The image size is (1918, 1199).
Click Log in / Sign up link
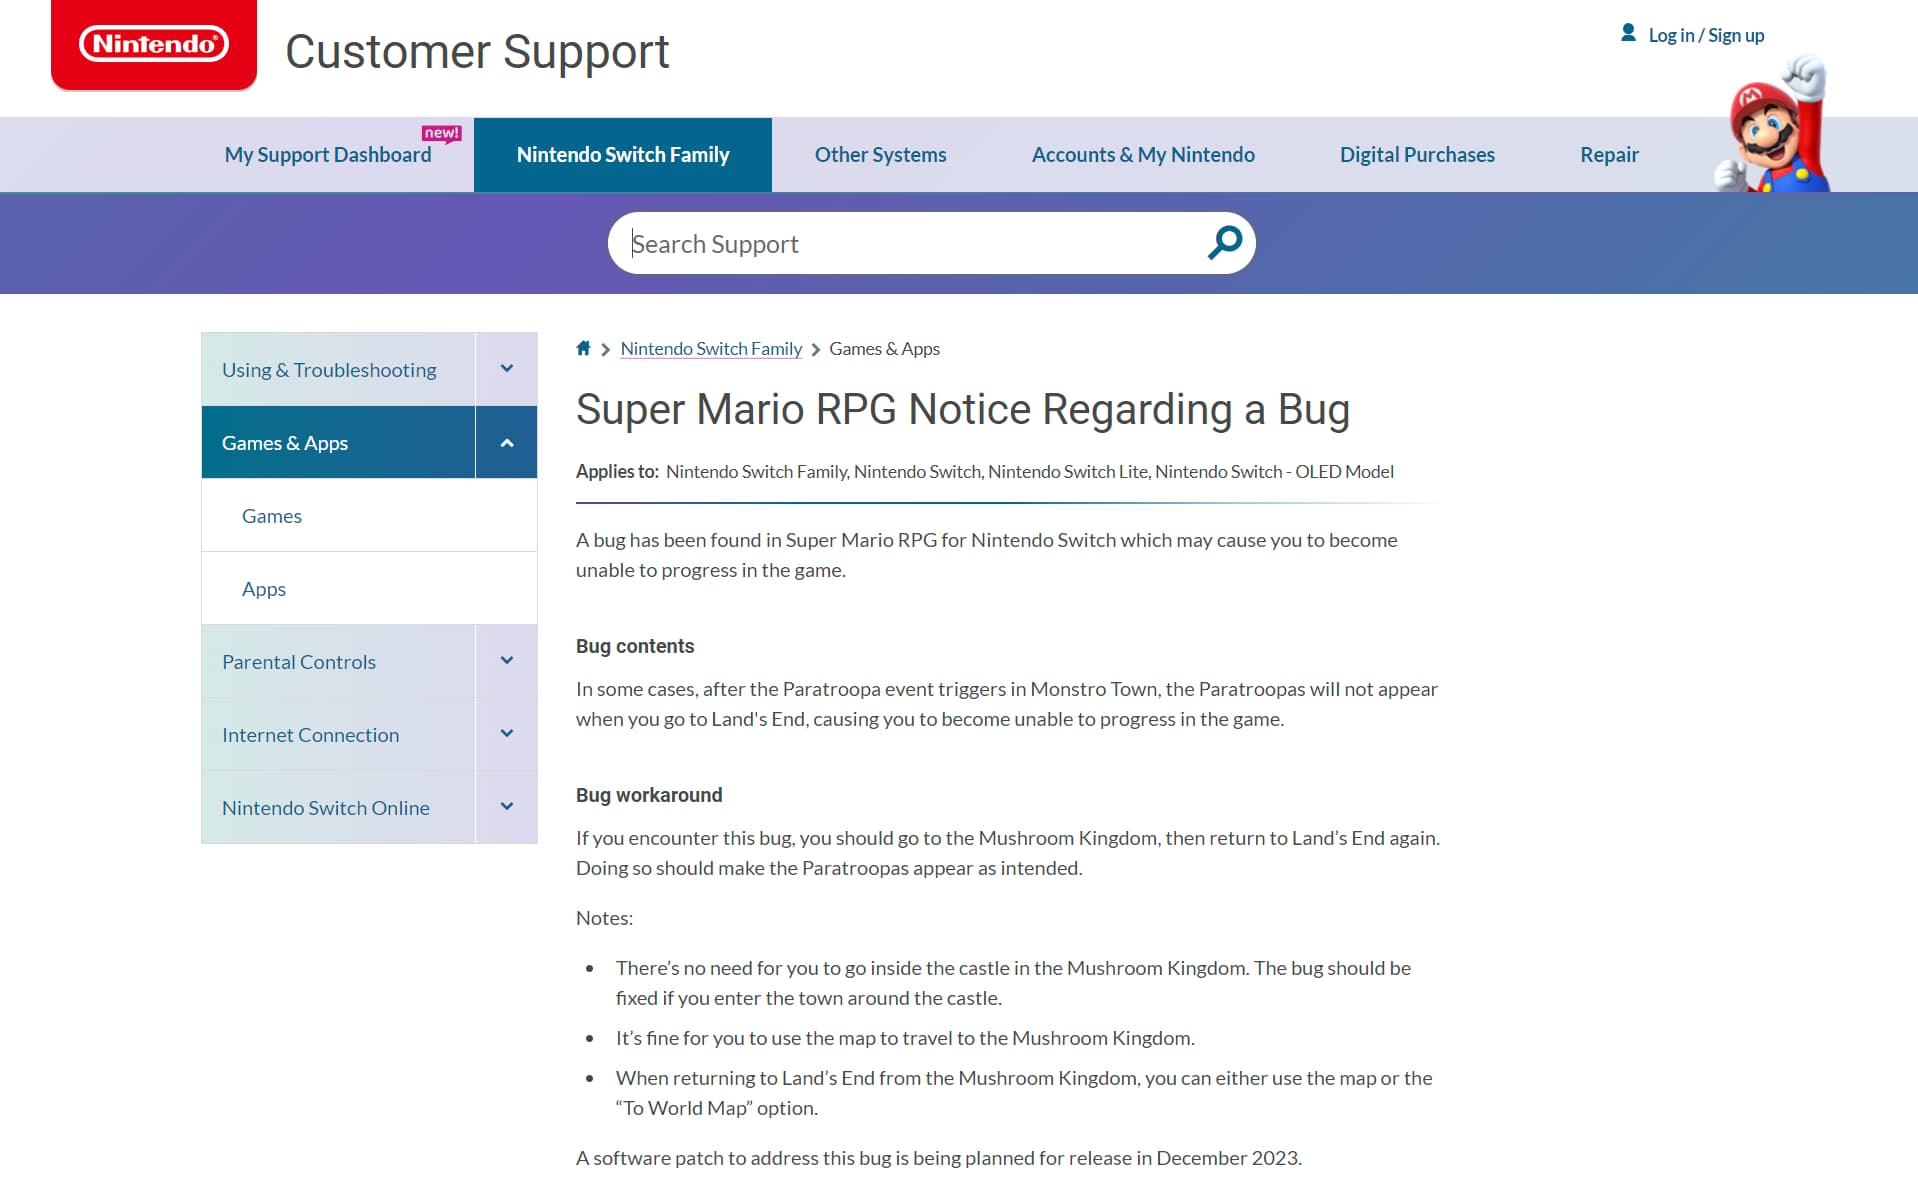pyautogui.click(x=1706, y=35)
